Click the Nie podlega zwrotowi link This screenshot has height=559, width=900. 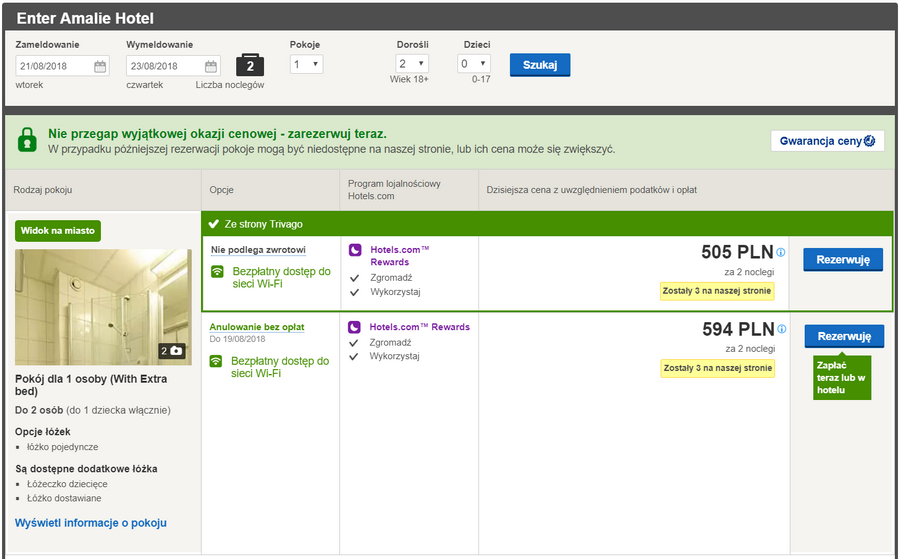point(258,250)
